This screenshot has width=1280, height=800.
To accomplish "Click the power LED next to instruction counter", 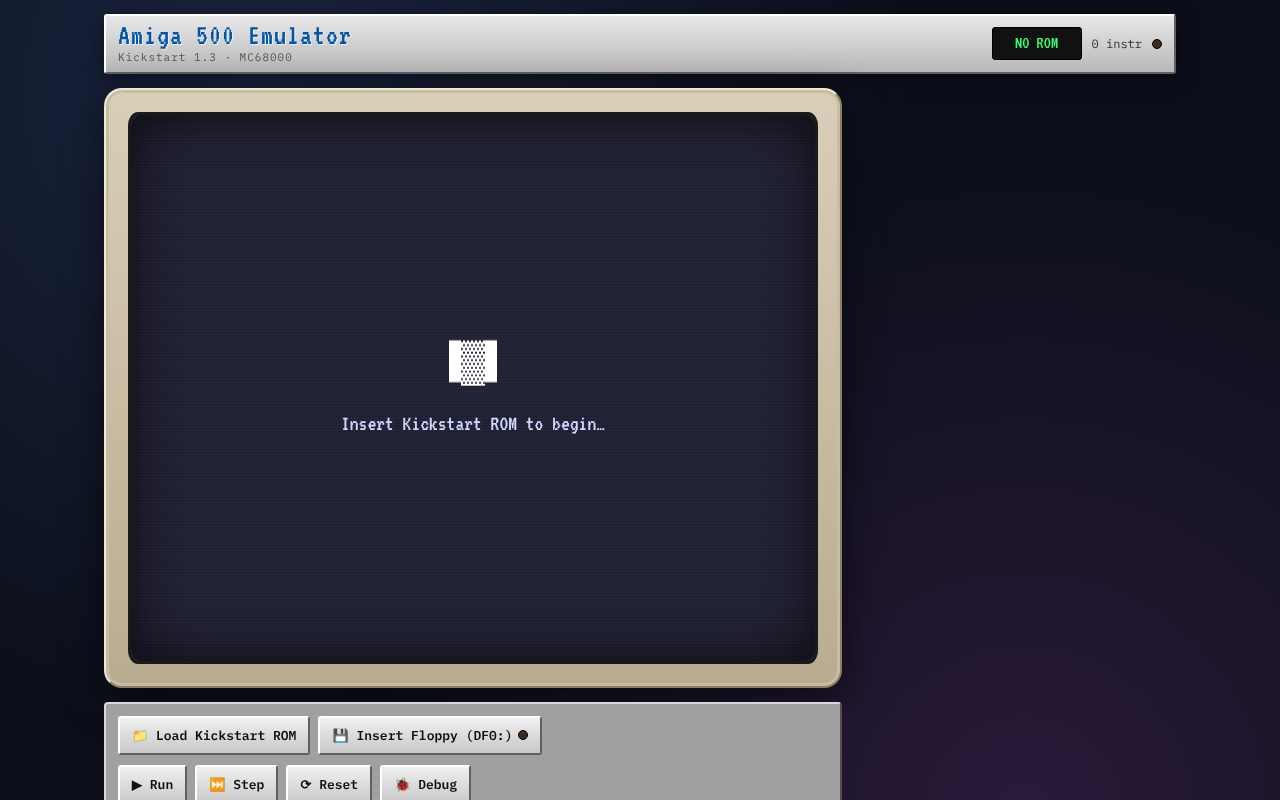I will 1157,44.
